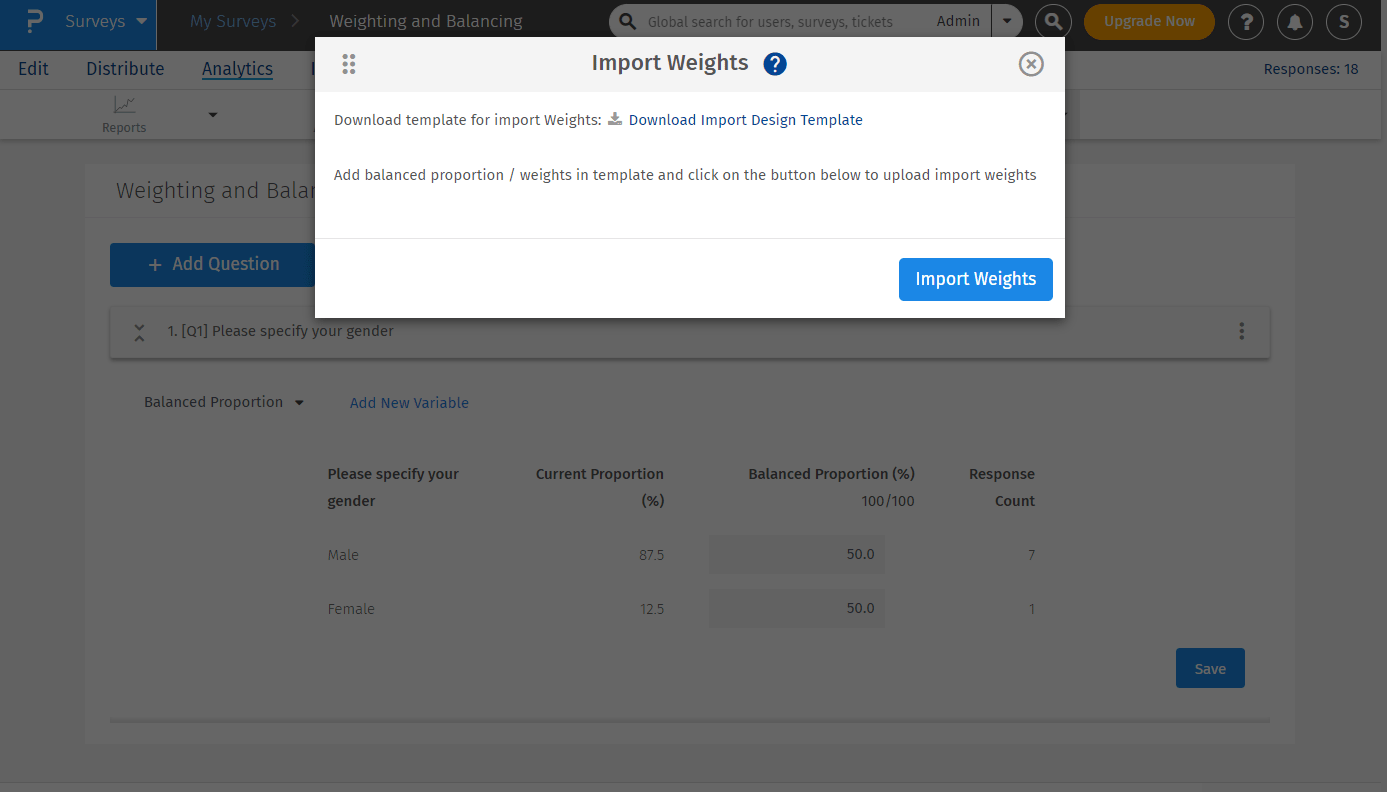Open the notifications bell
This screenshot has width=1387, height=792.
click(1295, 21)
